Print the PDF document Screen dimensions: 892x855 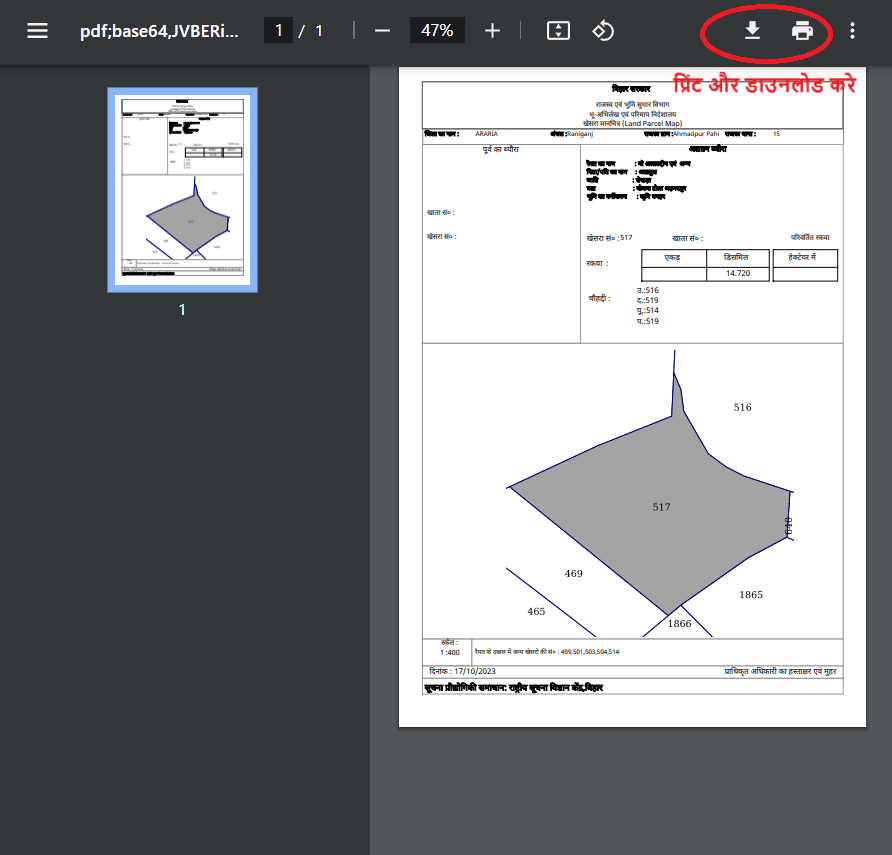(x=803, y=30)
